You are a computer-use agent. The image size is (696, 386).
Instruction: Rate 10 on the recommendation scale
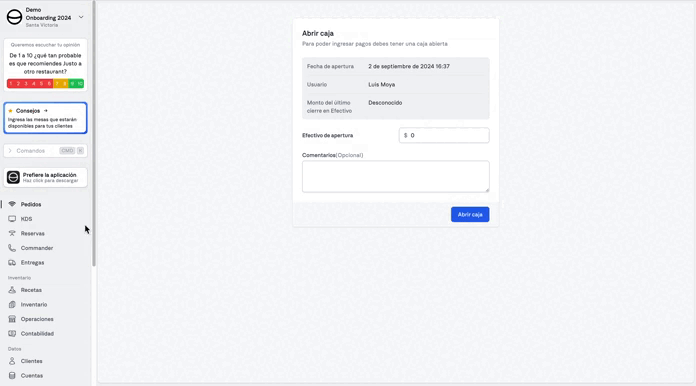click(x=80, y=83)
